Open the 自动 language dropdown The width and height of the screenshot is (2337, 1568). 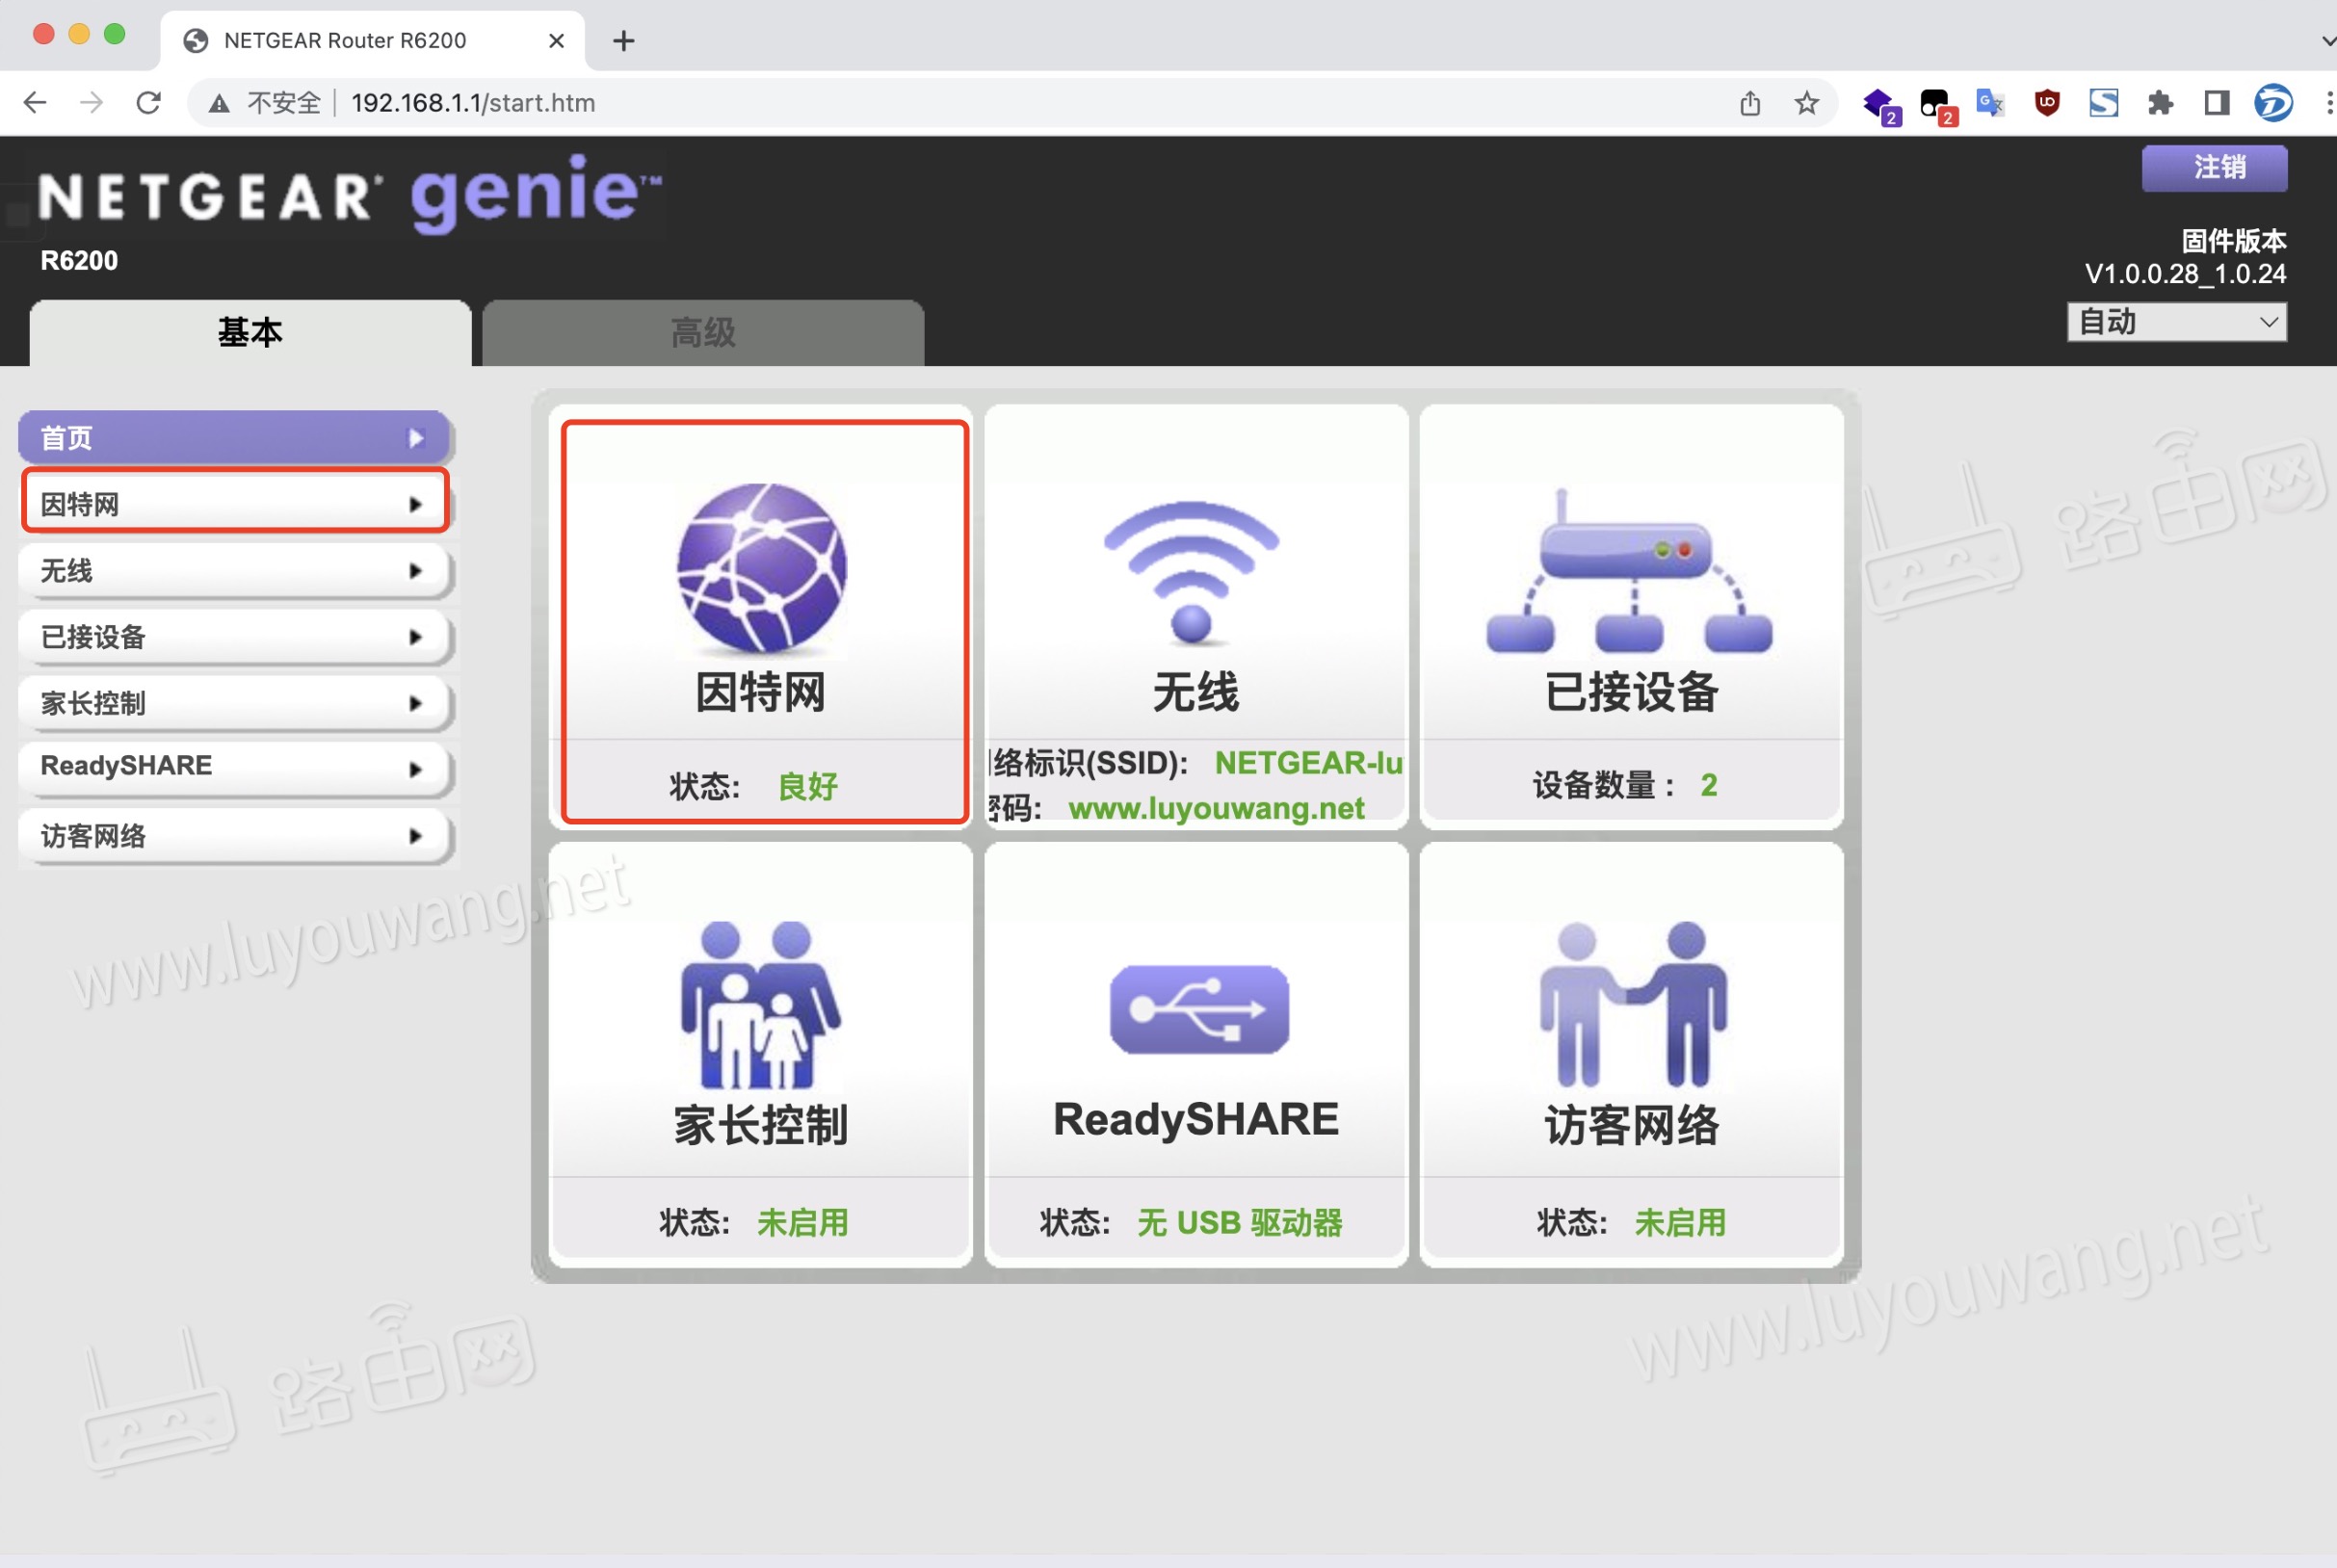[2176, 322]
